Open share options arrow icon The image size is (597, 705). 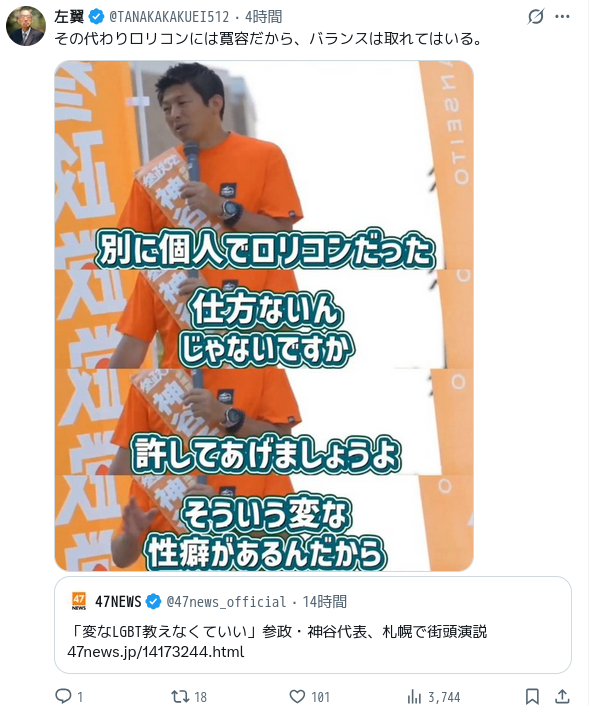(562, 696)
